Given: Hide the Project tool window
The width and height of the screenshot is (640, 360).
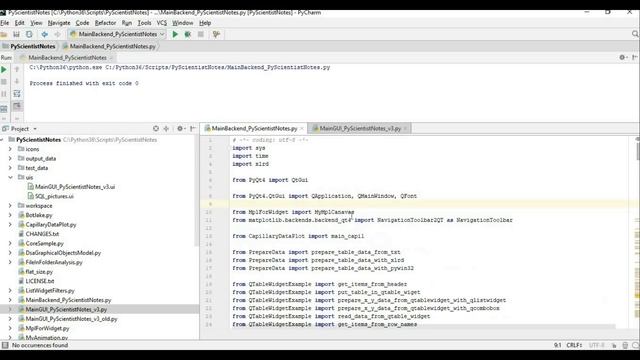Looking at the screenshot, I should (193, 129).
